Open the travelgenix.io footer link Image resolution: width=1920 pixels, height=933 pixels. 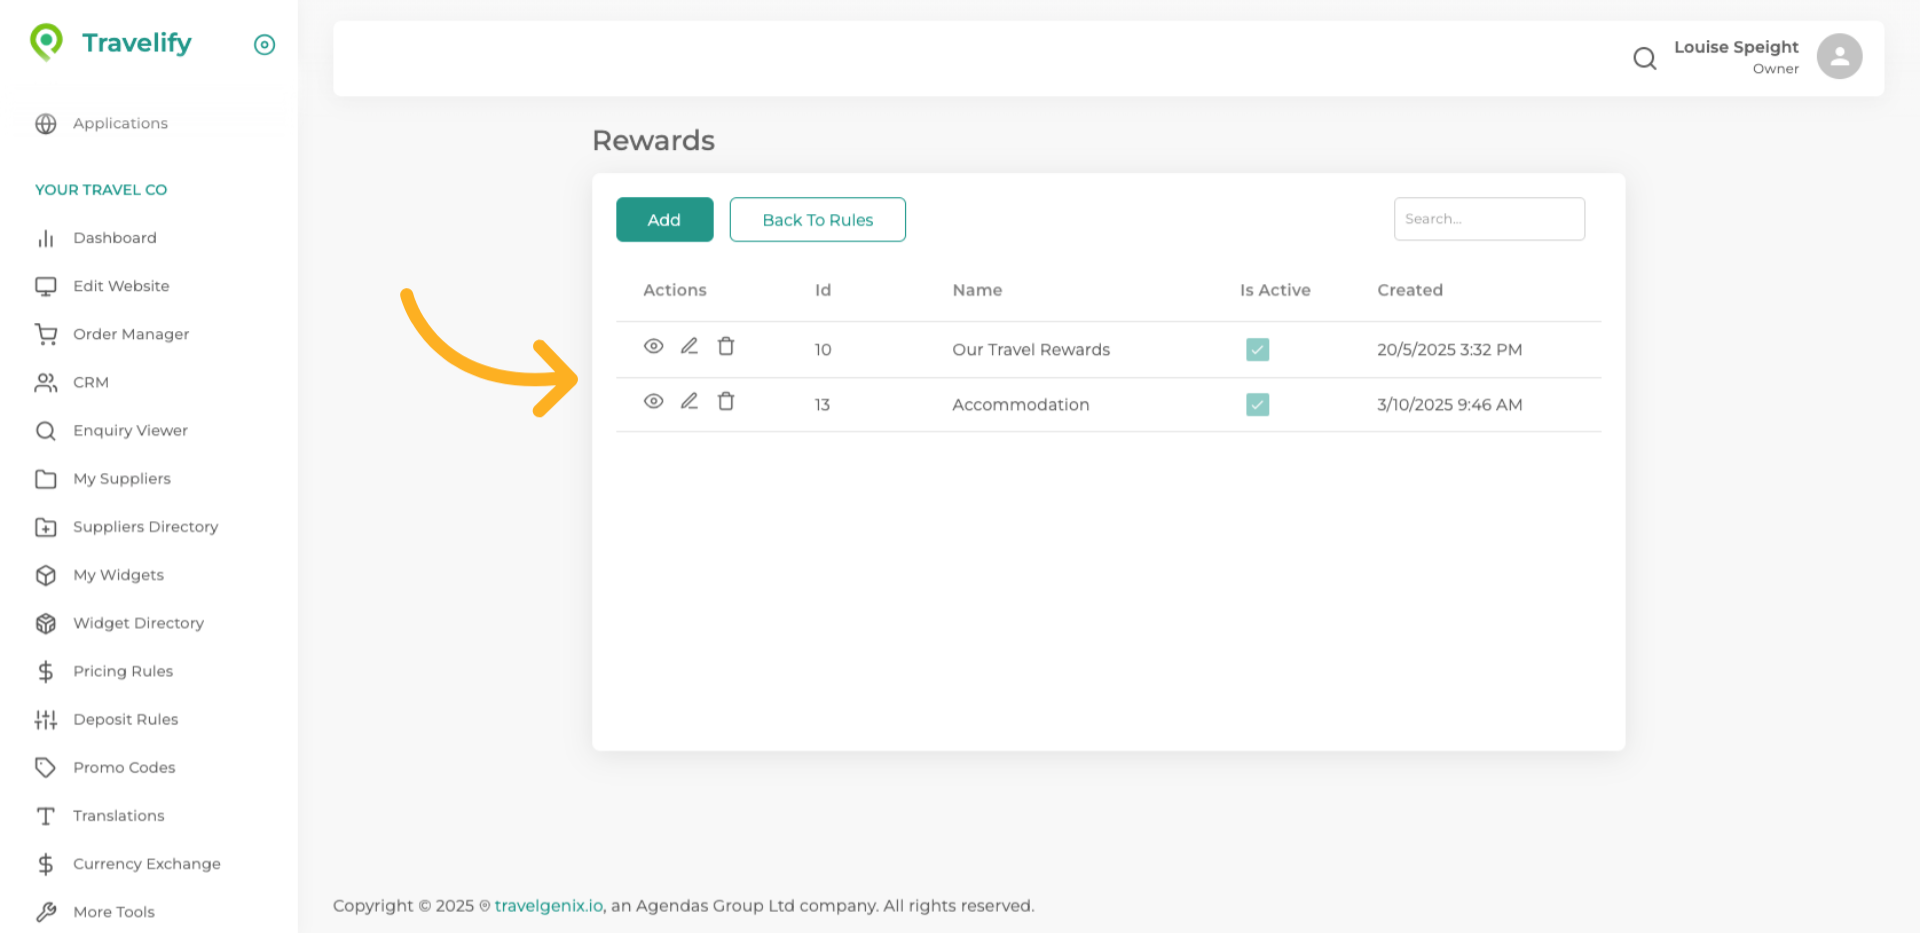point(548,906)
